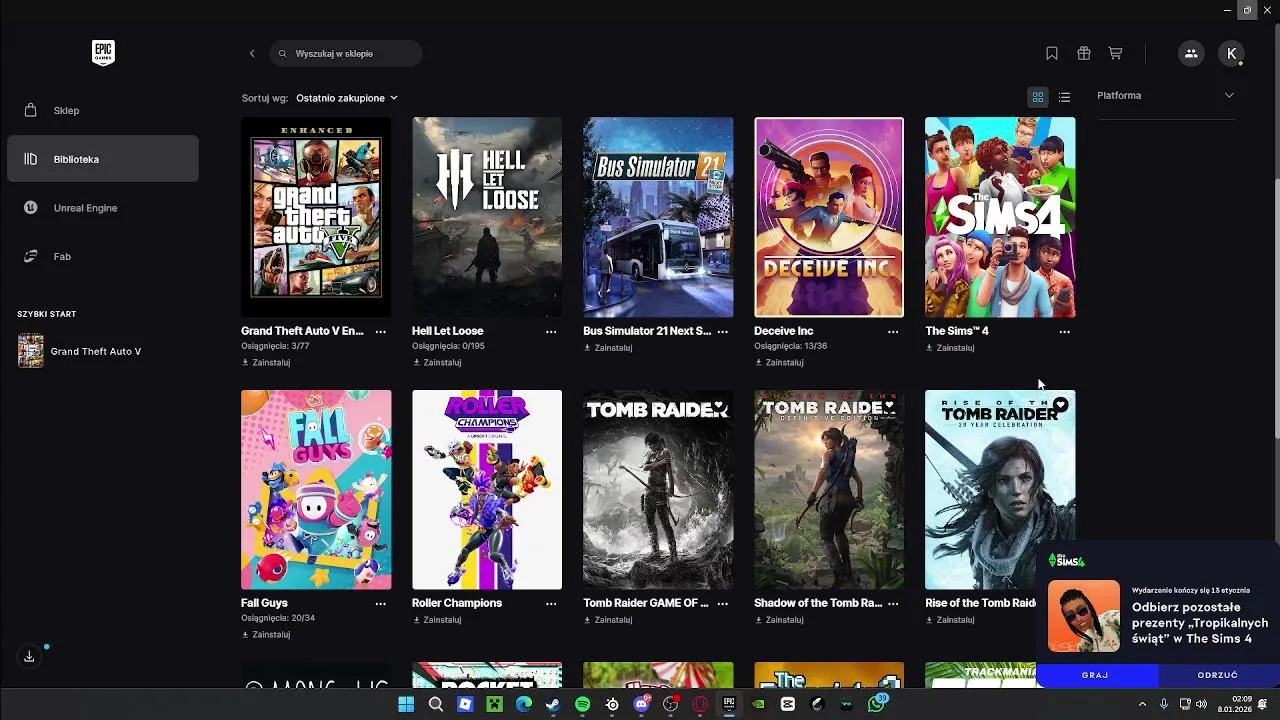Click the Wyszukaj w sklepie search field
The width and height of the screenshot is (1280, 720).
coord(346,53)
